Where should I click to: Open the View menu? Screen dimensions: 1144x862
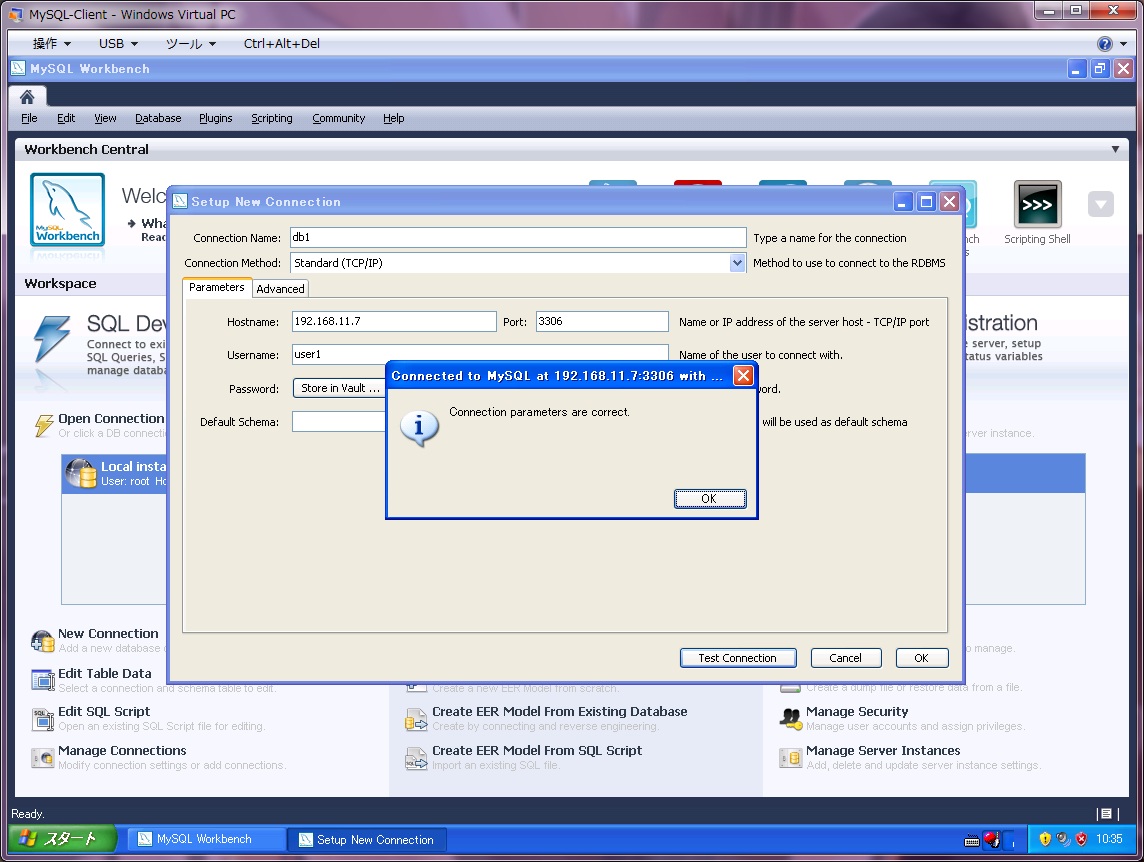click(x=105, y=118)
